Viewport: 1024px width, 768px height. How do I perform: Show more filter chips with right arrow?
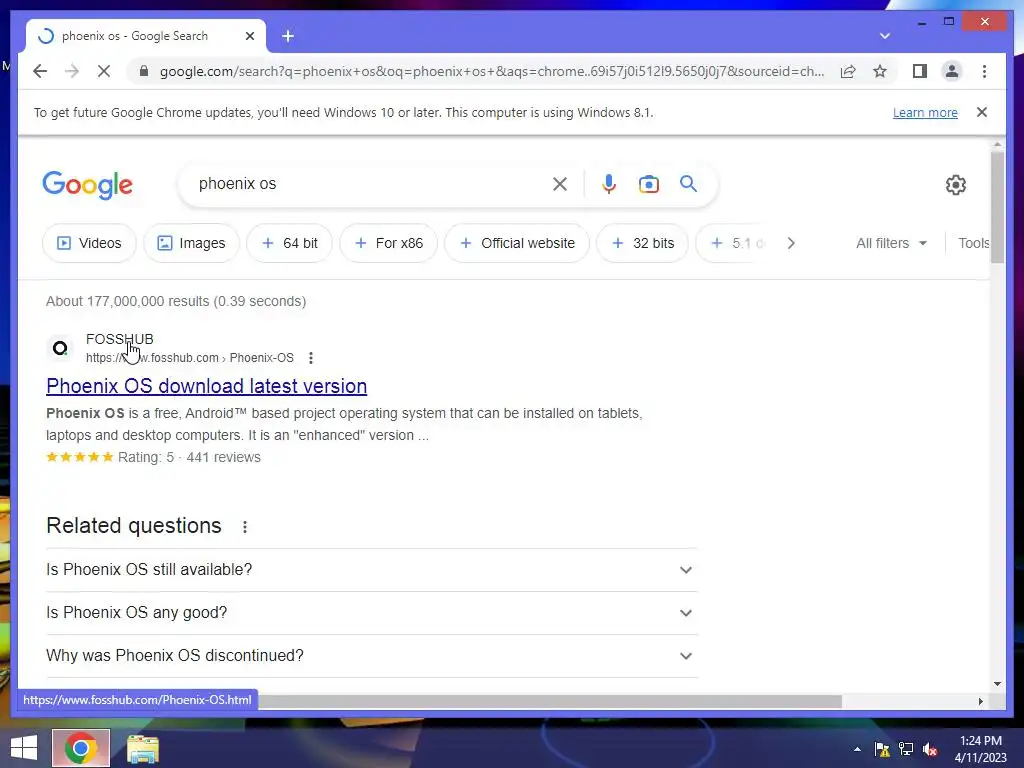click(x=791, y=243)
